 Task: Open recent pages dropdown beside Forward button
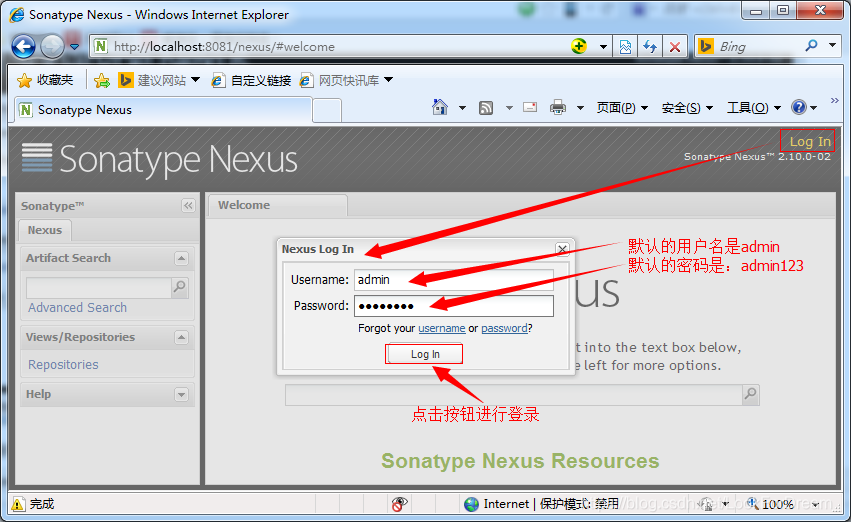click(74, 47)
